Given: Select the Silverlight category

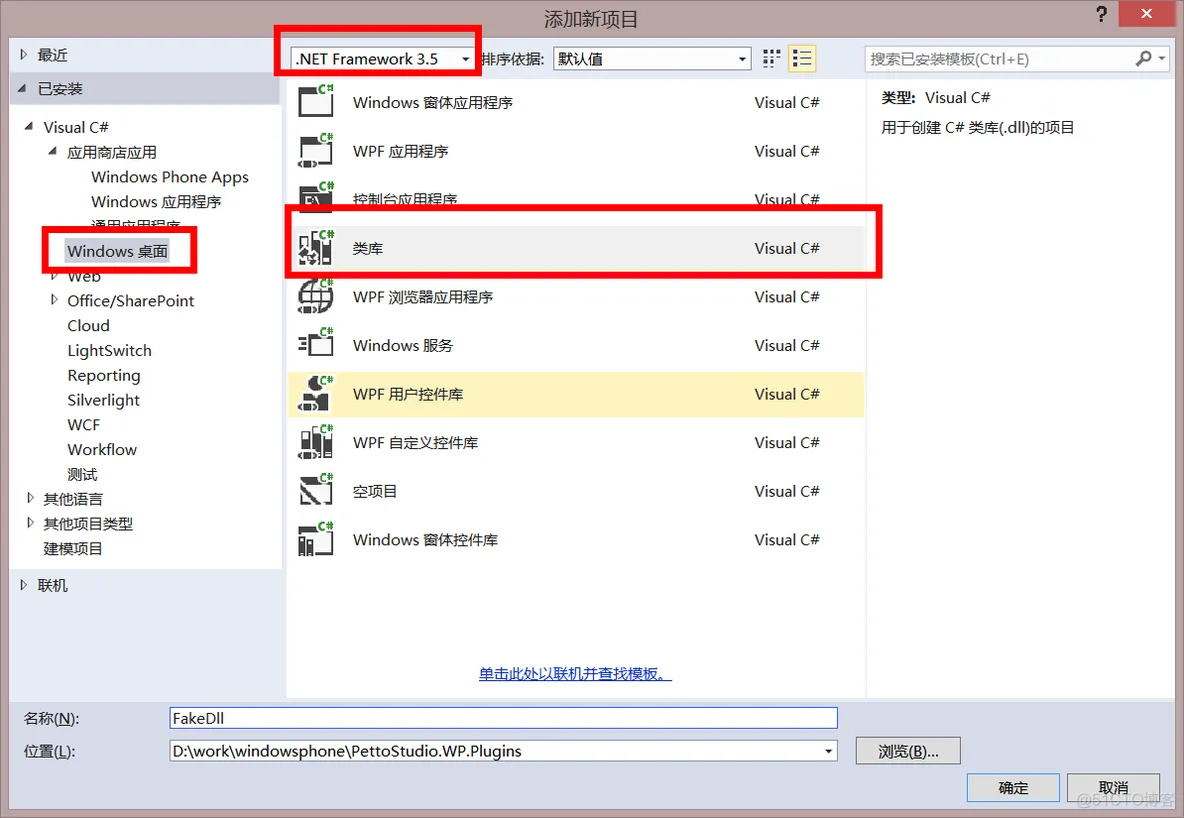Looking at the screenshot, I should point(103,400).
